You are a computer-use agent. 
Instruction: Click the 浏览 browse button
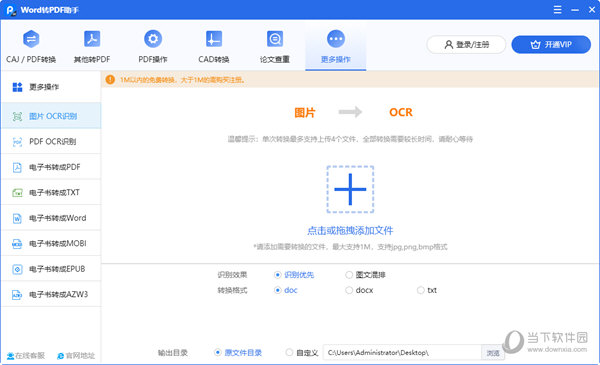point(493,353)
